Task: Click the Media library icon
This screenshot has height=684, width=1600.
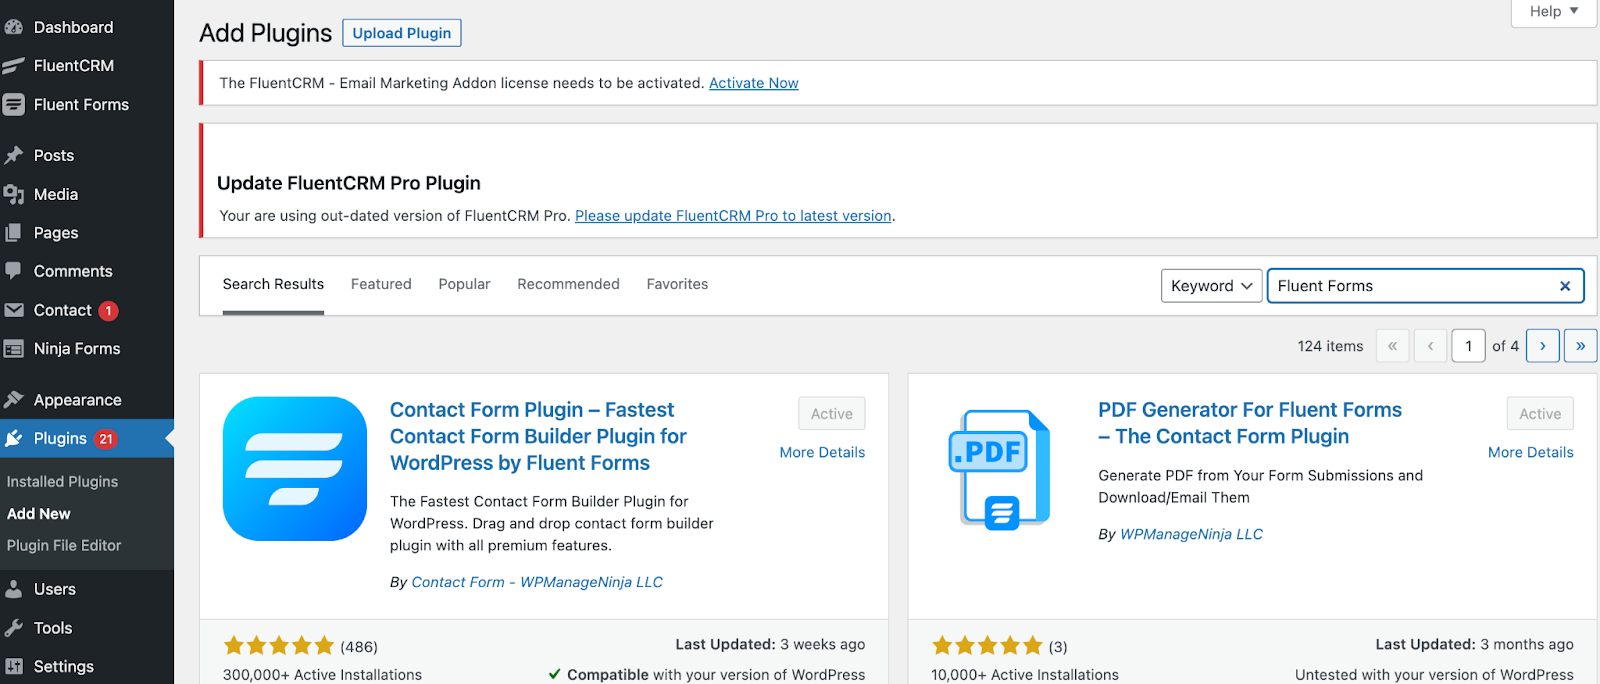Action: [x=14, y=194]
